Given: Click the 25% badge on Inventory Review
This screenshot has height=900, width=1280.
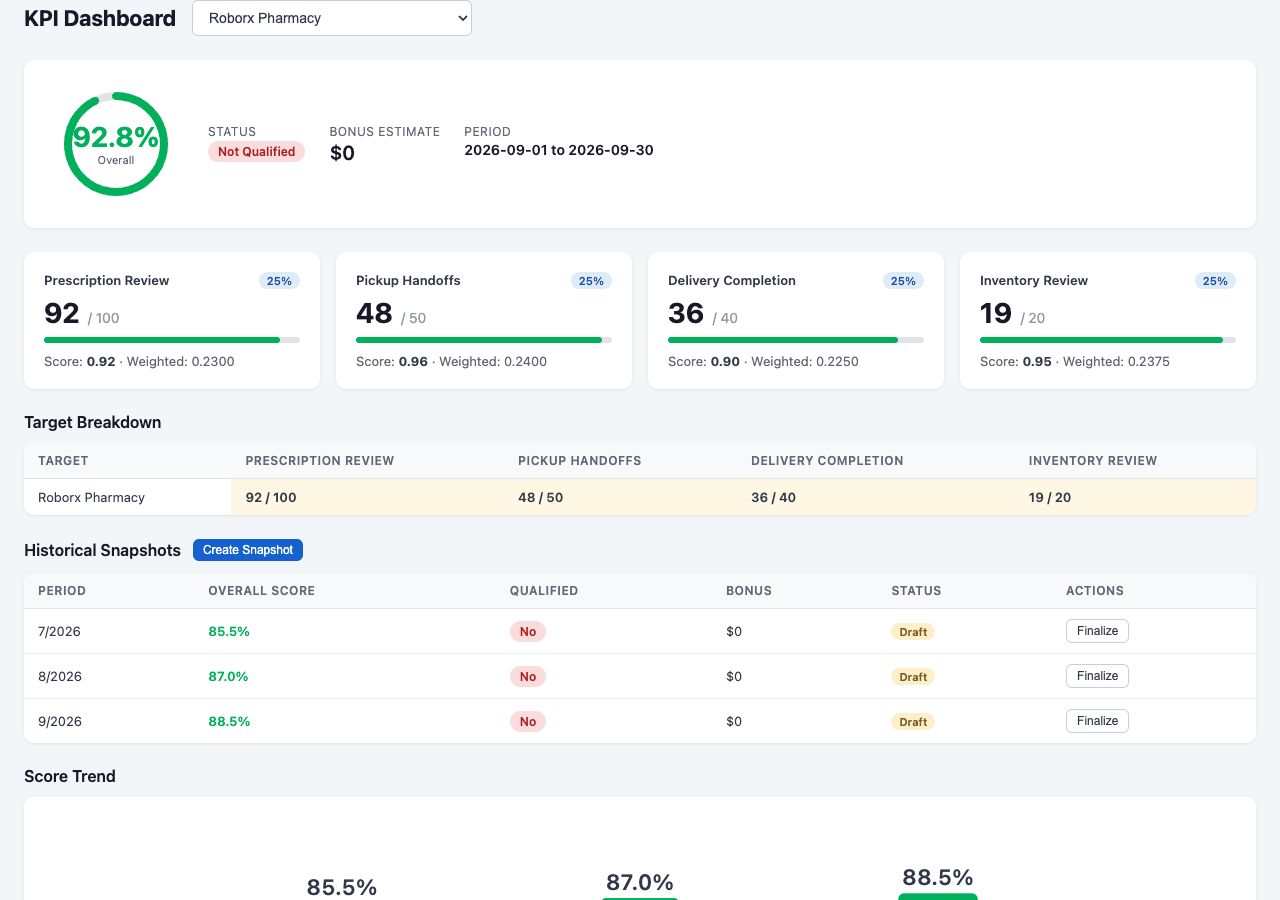Looking at the screenshot, I should tap(1215, 281).
